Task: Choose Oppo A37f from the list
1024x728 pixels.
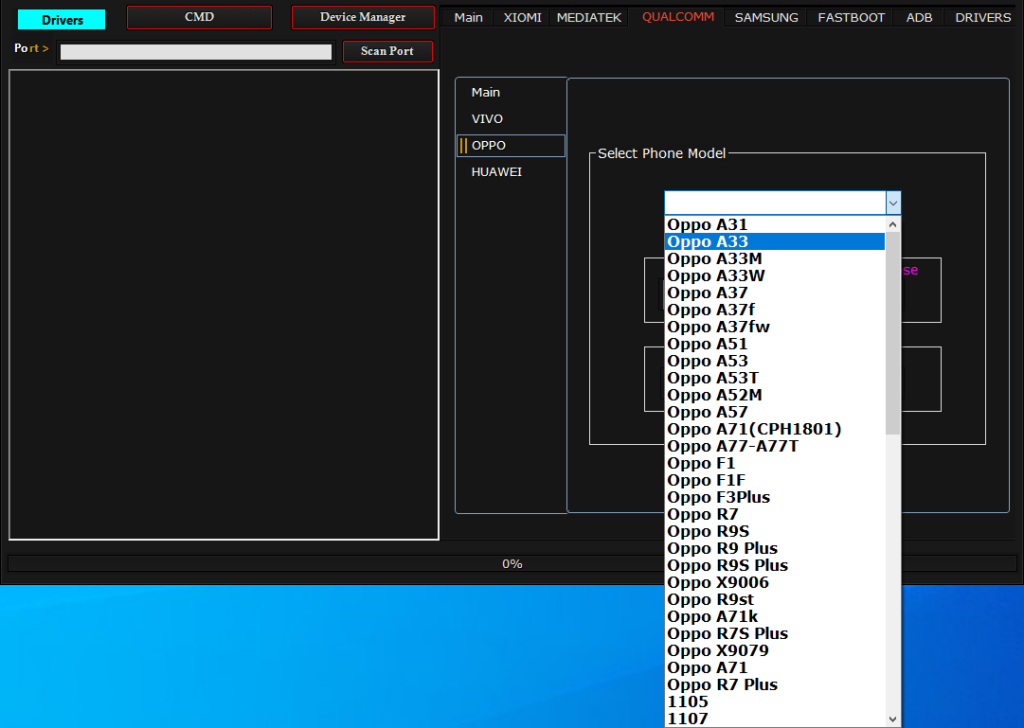Action: tap(775, 309)
